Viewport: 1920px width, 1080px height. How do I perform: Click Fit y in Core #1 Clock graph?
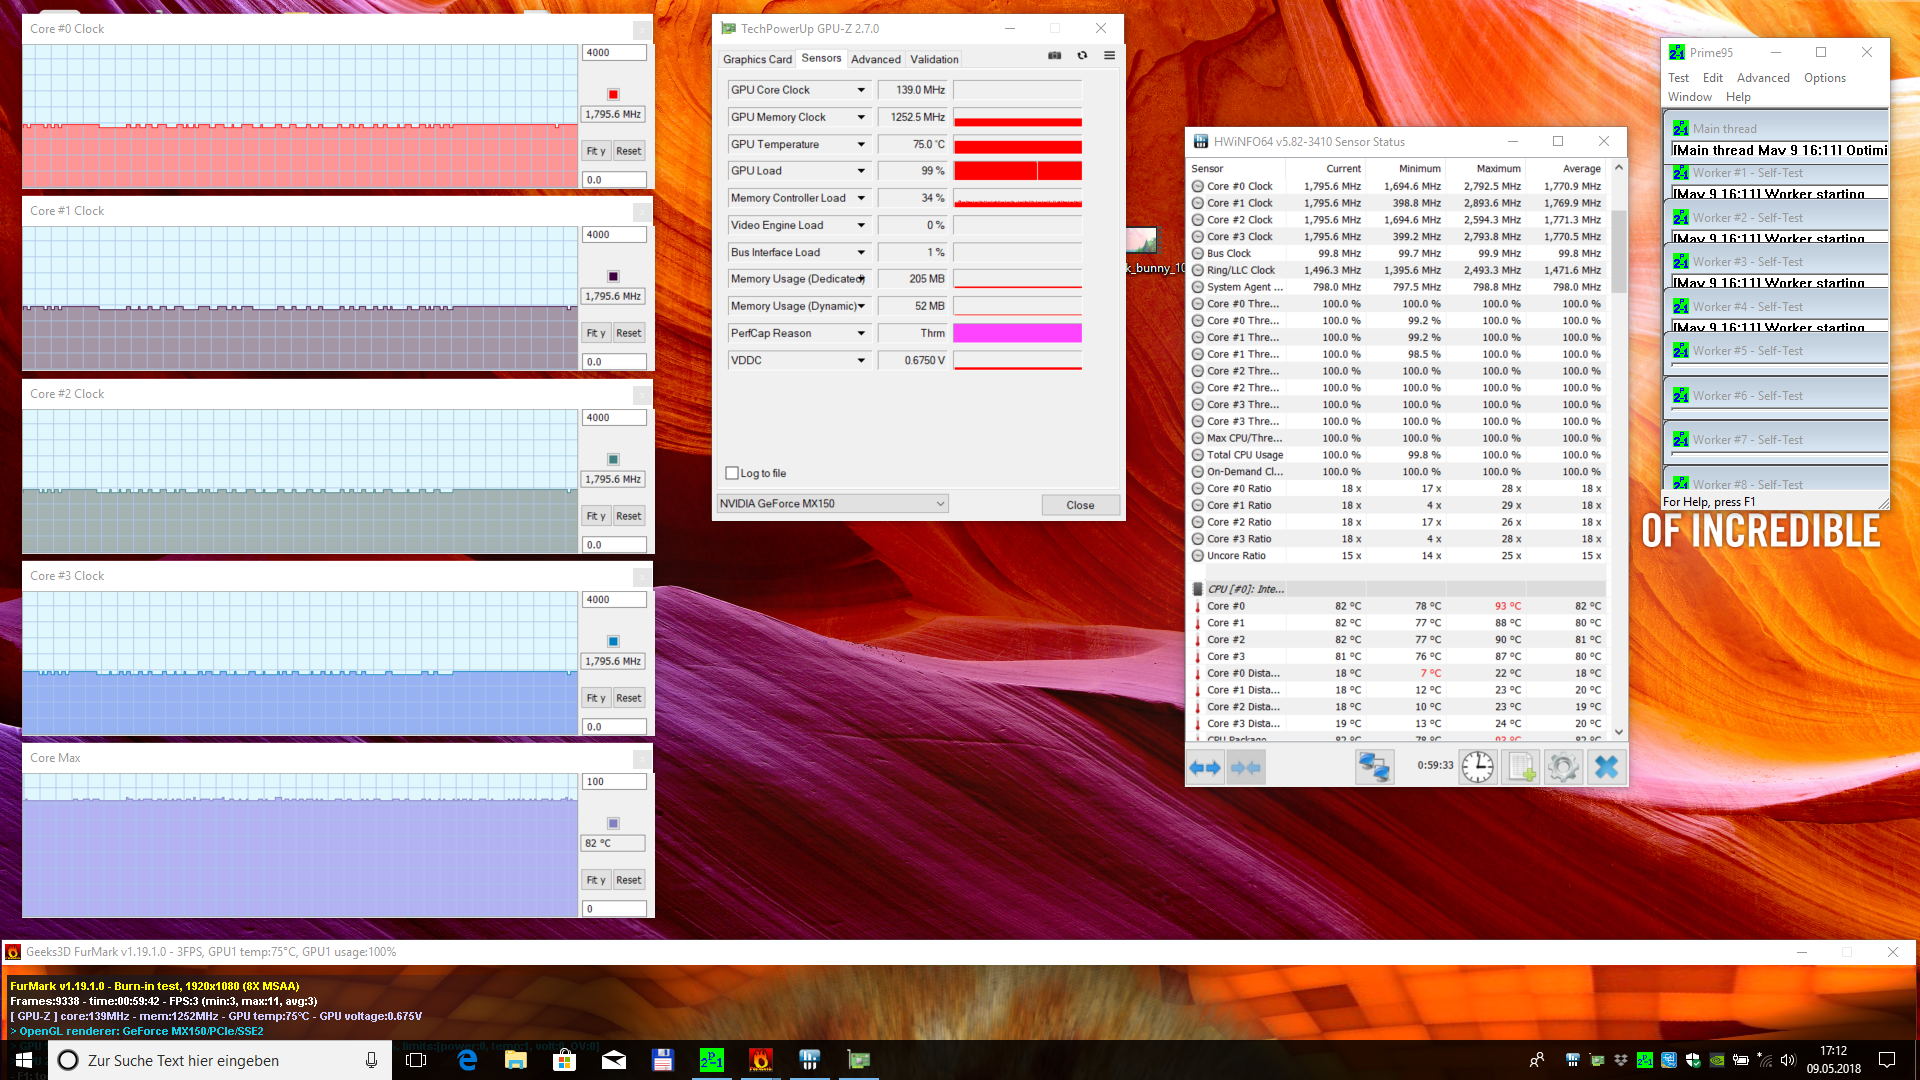click(x=596, y=333)
